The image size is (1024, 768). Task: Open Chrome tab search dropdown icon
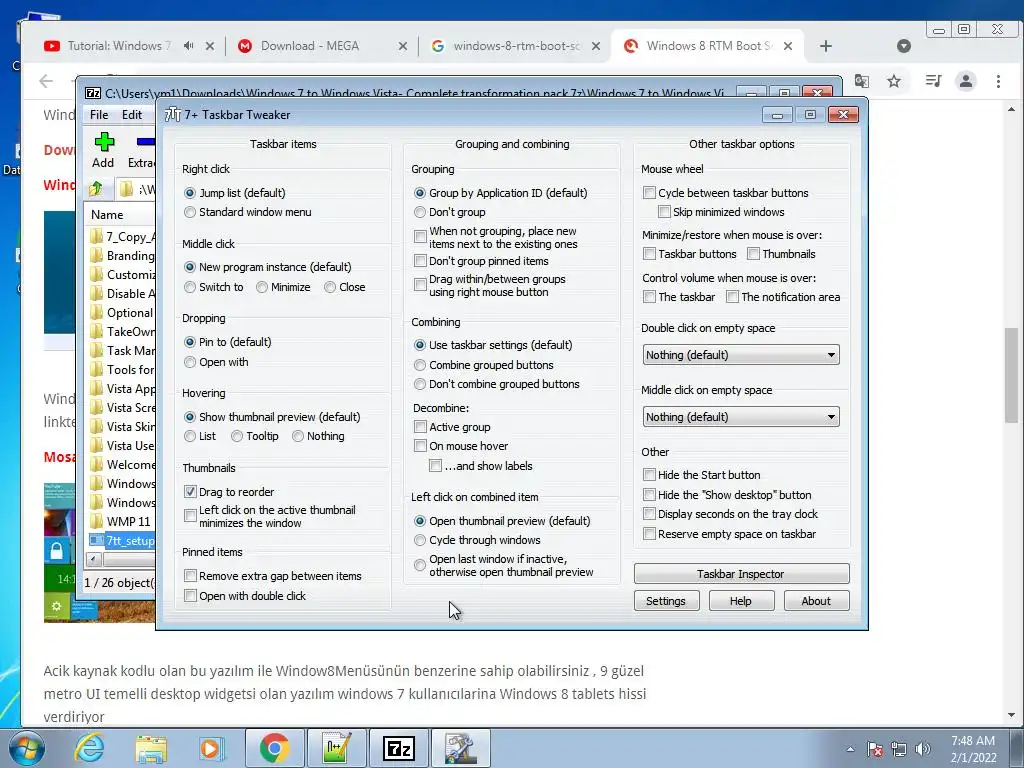pos(904,46)
